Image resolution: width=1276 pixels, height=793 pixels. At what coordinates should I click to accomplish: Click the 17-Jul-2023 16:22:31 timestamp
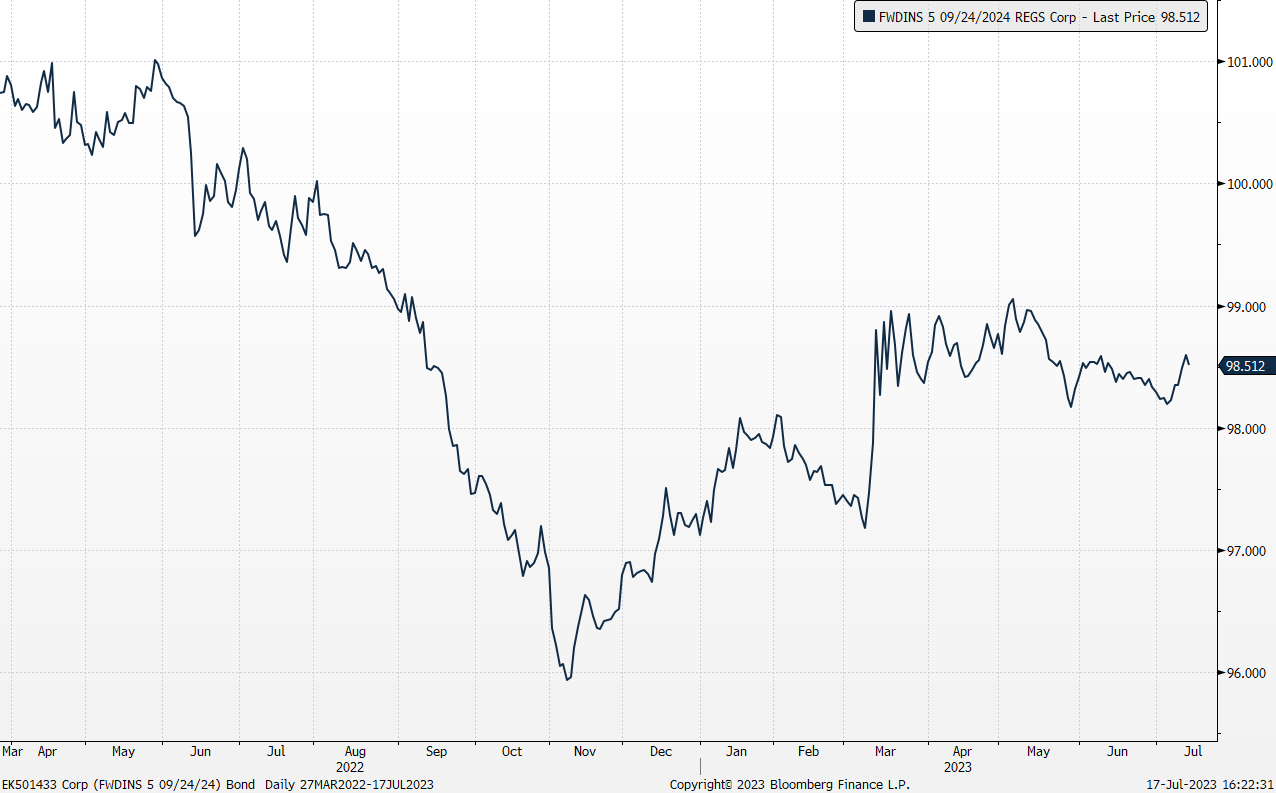coord(1209,785)
